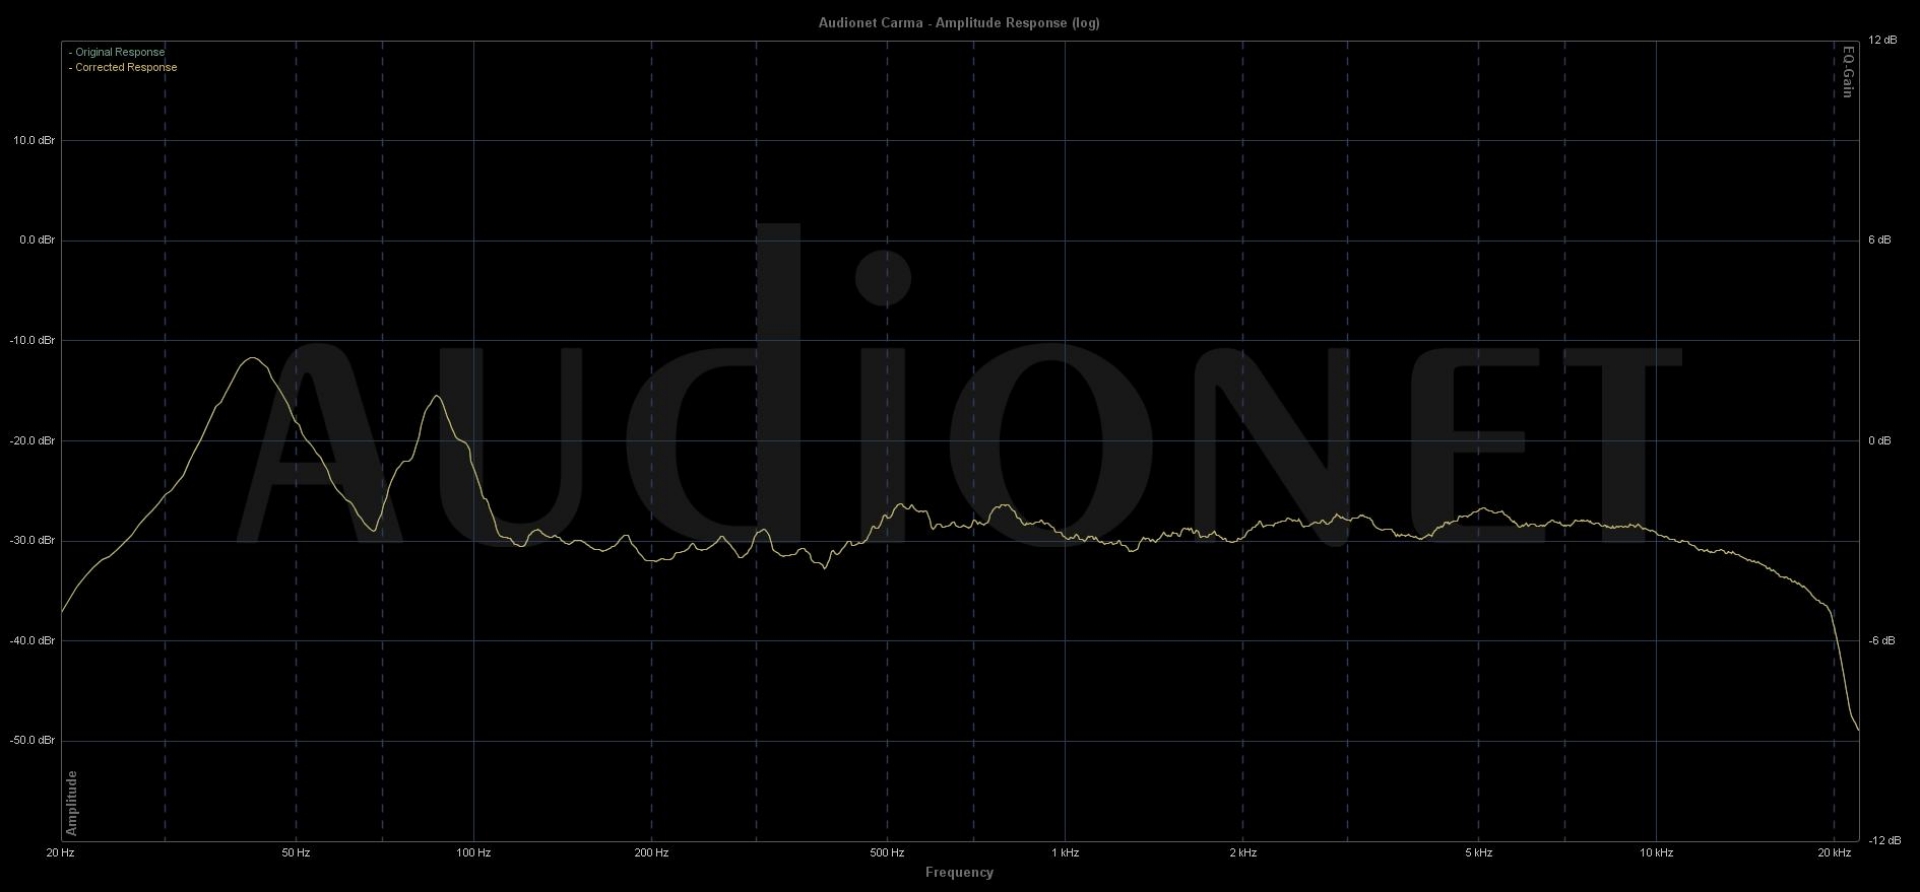Click the "-20.0 dBr" amplitude axis label
1920x892 pixels.
(33, 440)
